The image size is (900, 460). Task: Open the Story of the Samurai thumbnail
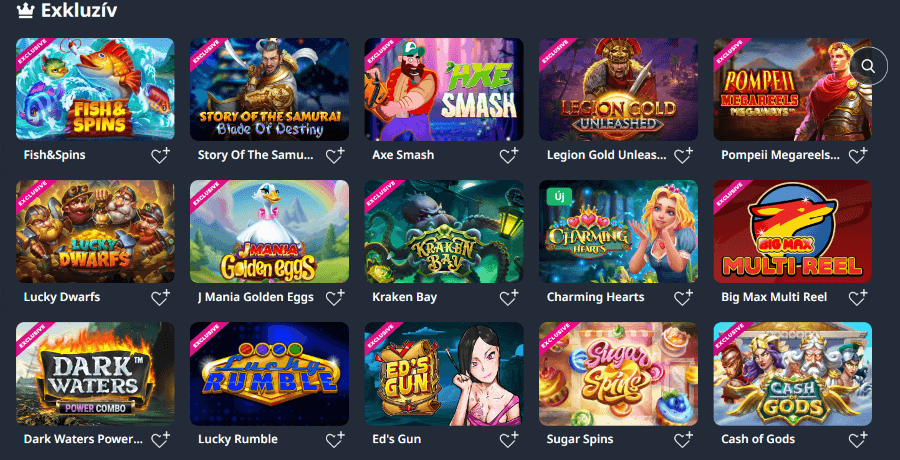tap(269, 89)
